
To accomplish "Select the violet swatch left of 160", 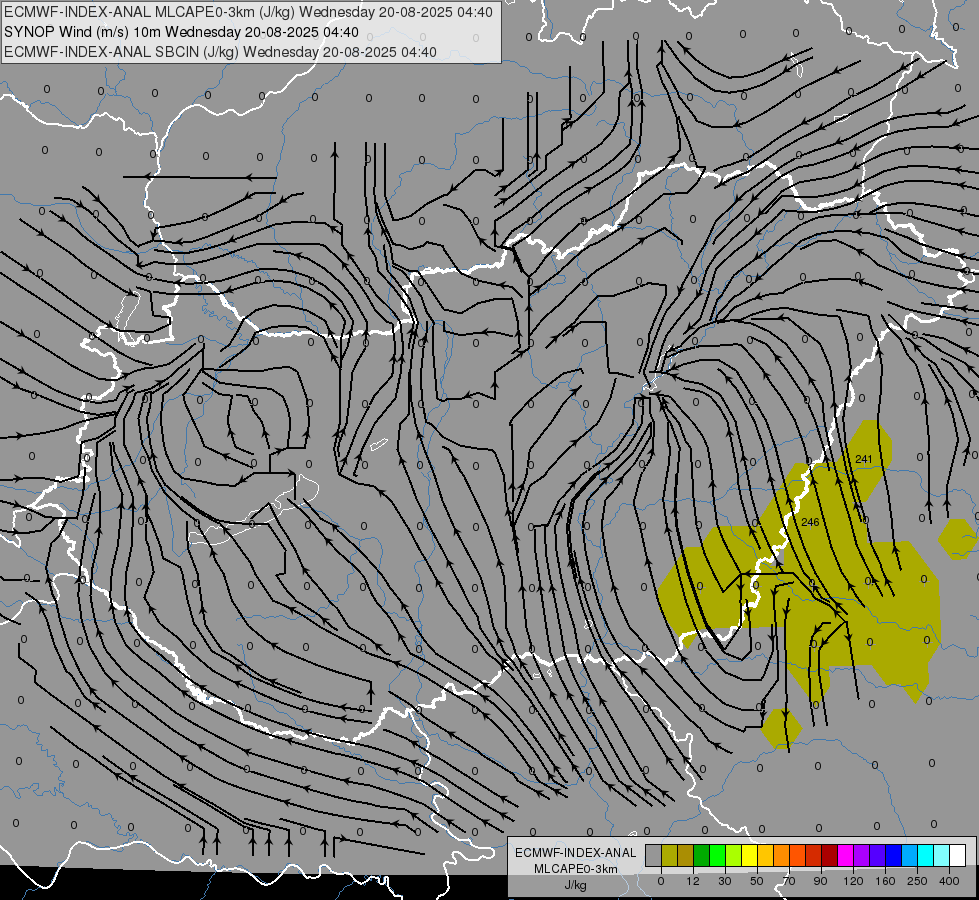I will tap(878, 855).
